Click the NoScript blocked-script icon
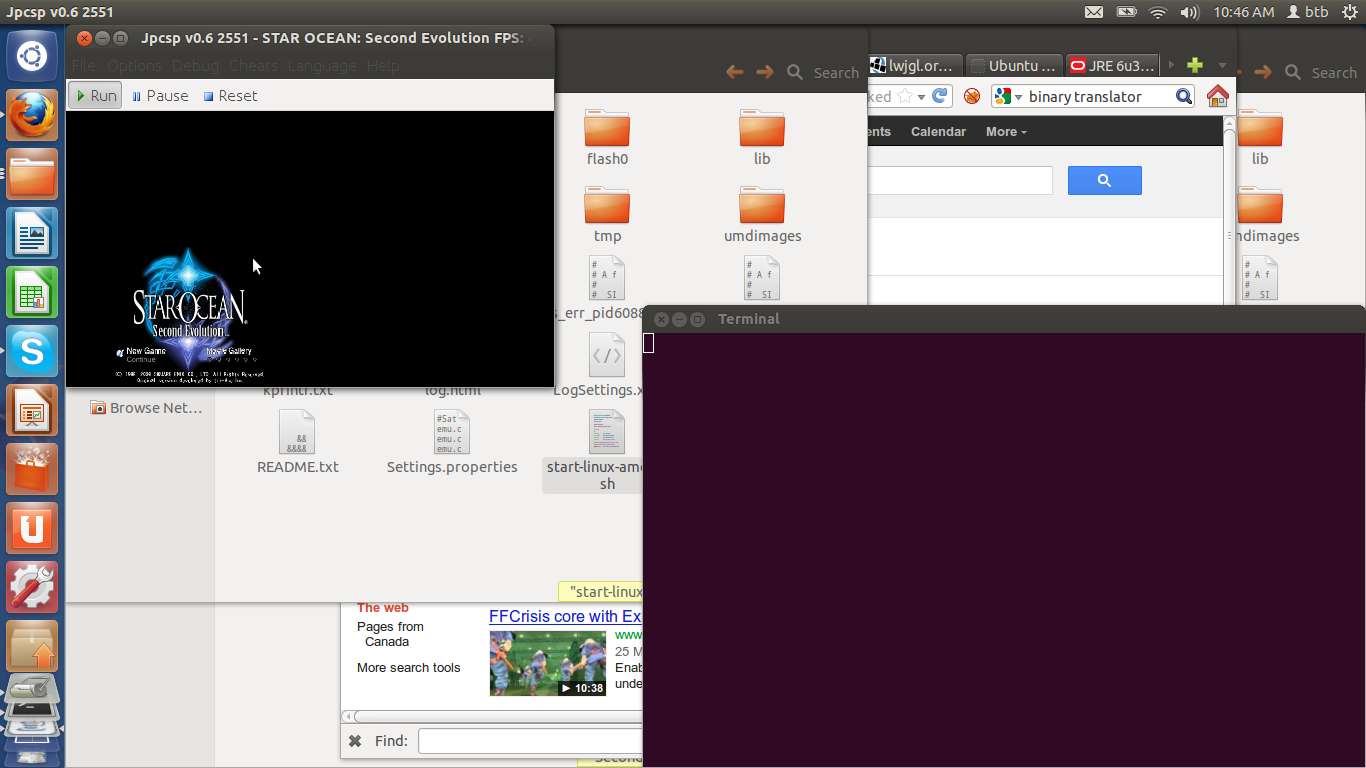 (972, 97)
